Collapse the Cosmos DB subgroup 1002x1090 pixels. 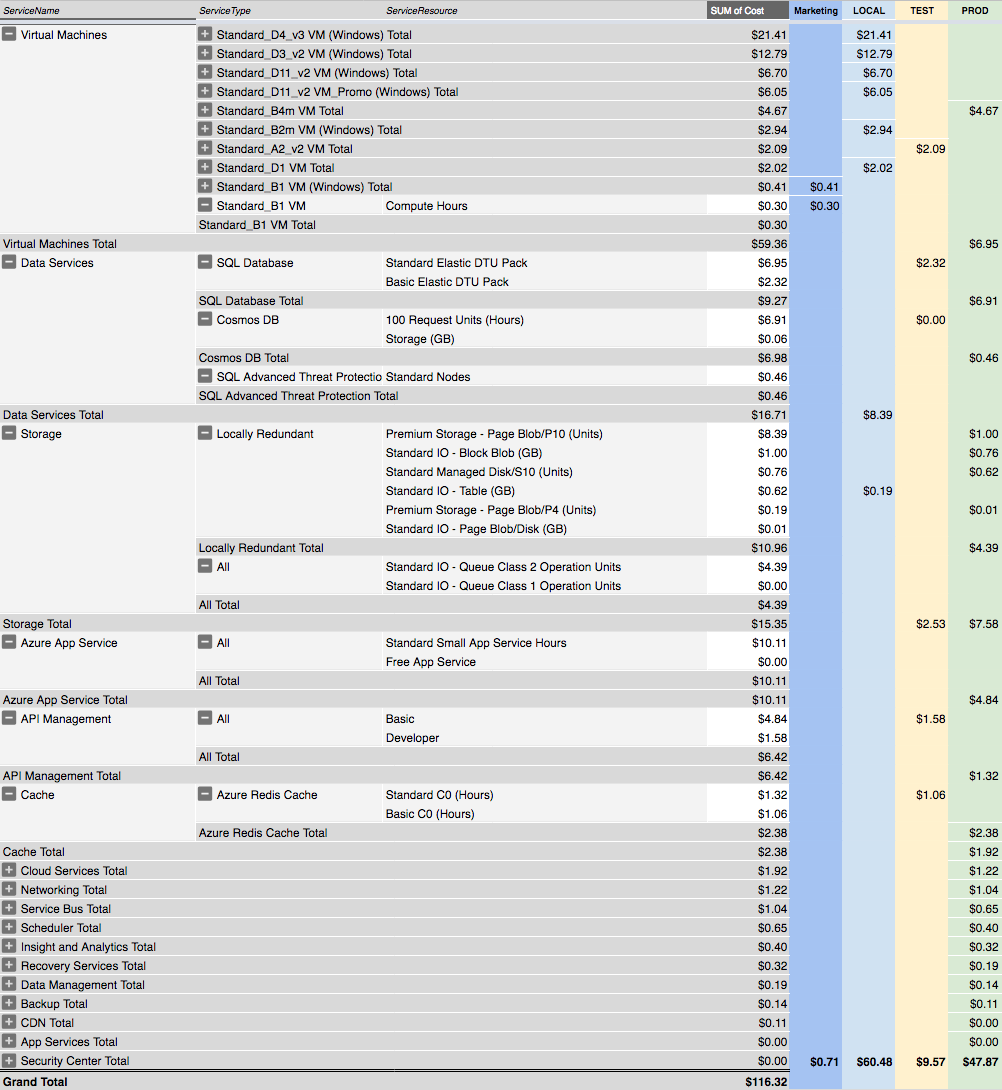pos(204,319)
